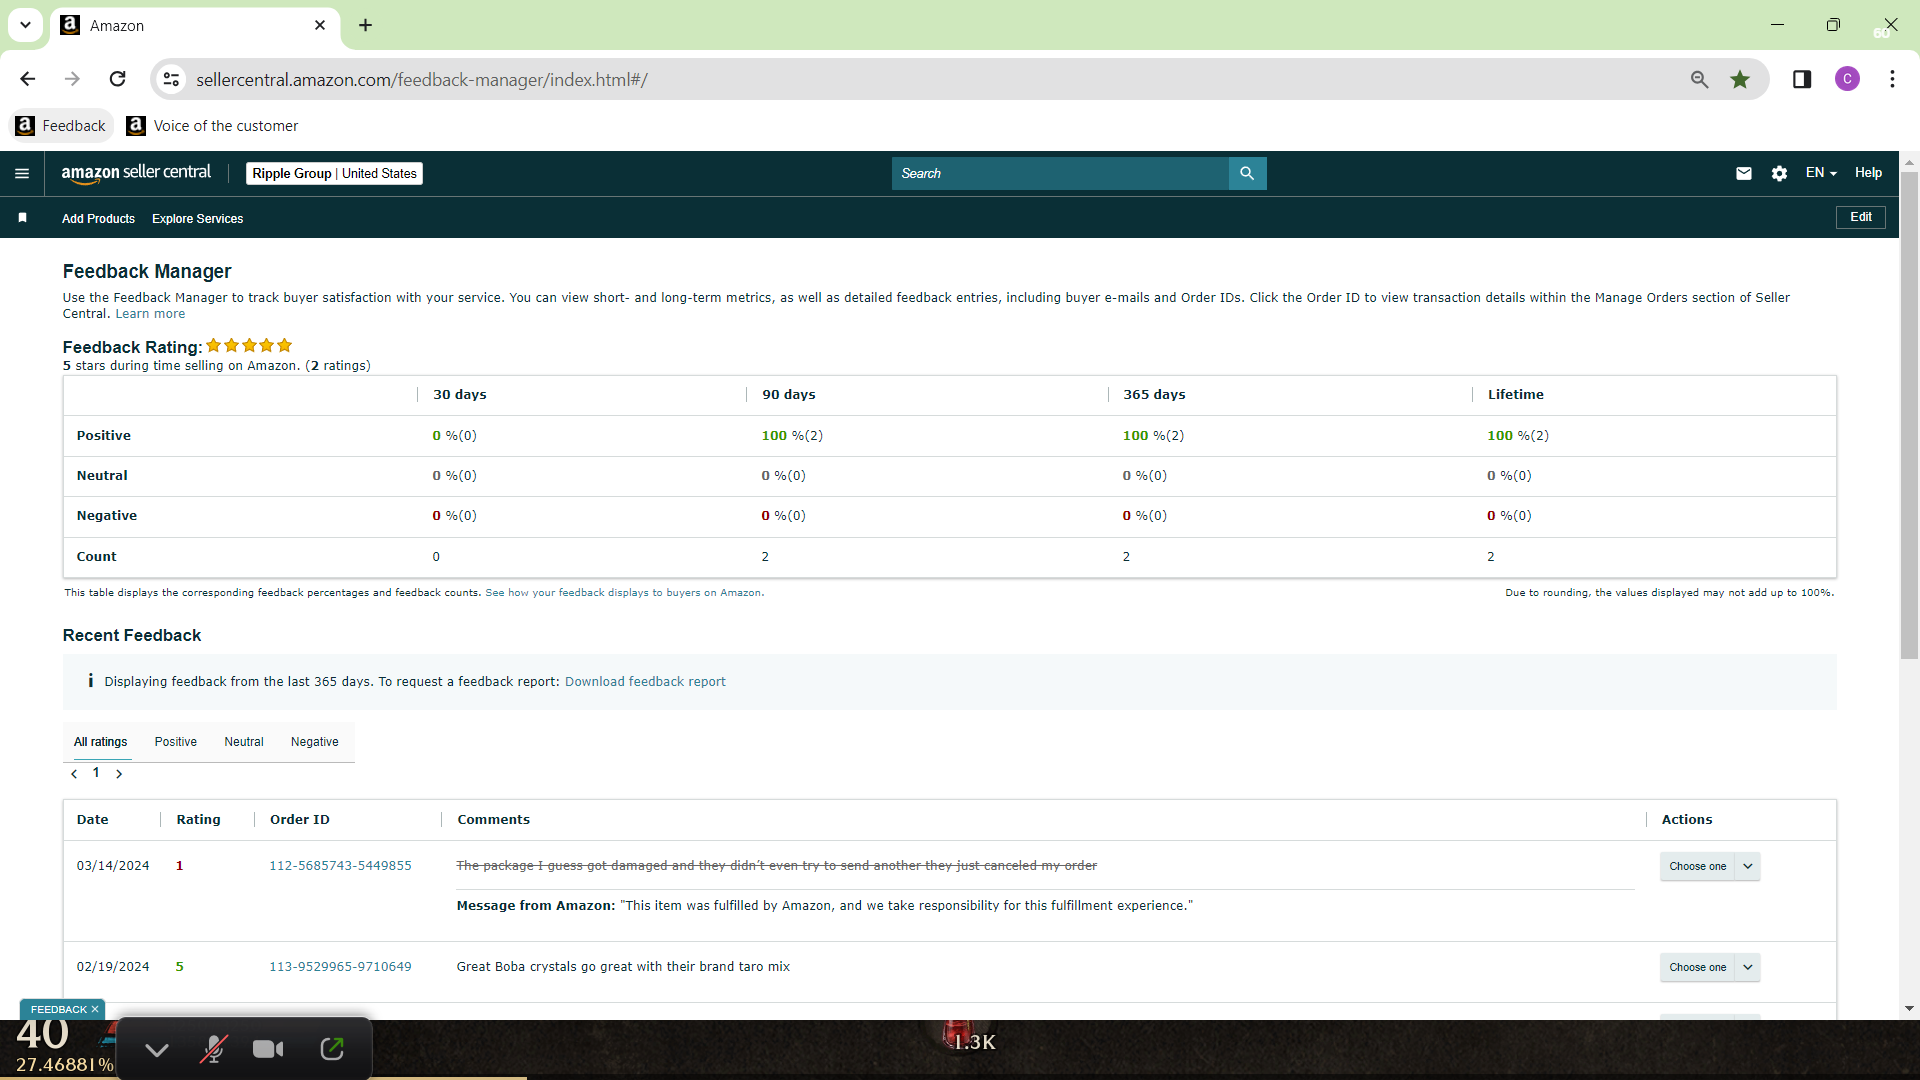Click the Feedback Rating stars
This screenshot has height=1080, width=1920.
coord(249,346)
